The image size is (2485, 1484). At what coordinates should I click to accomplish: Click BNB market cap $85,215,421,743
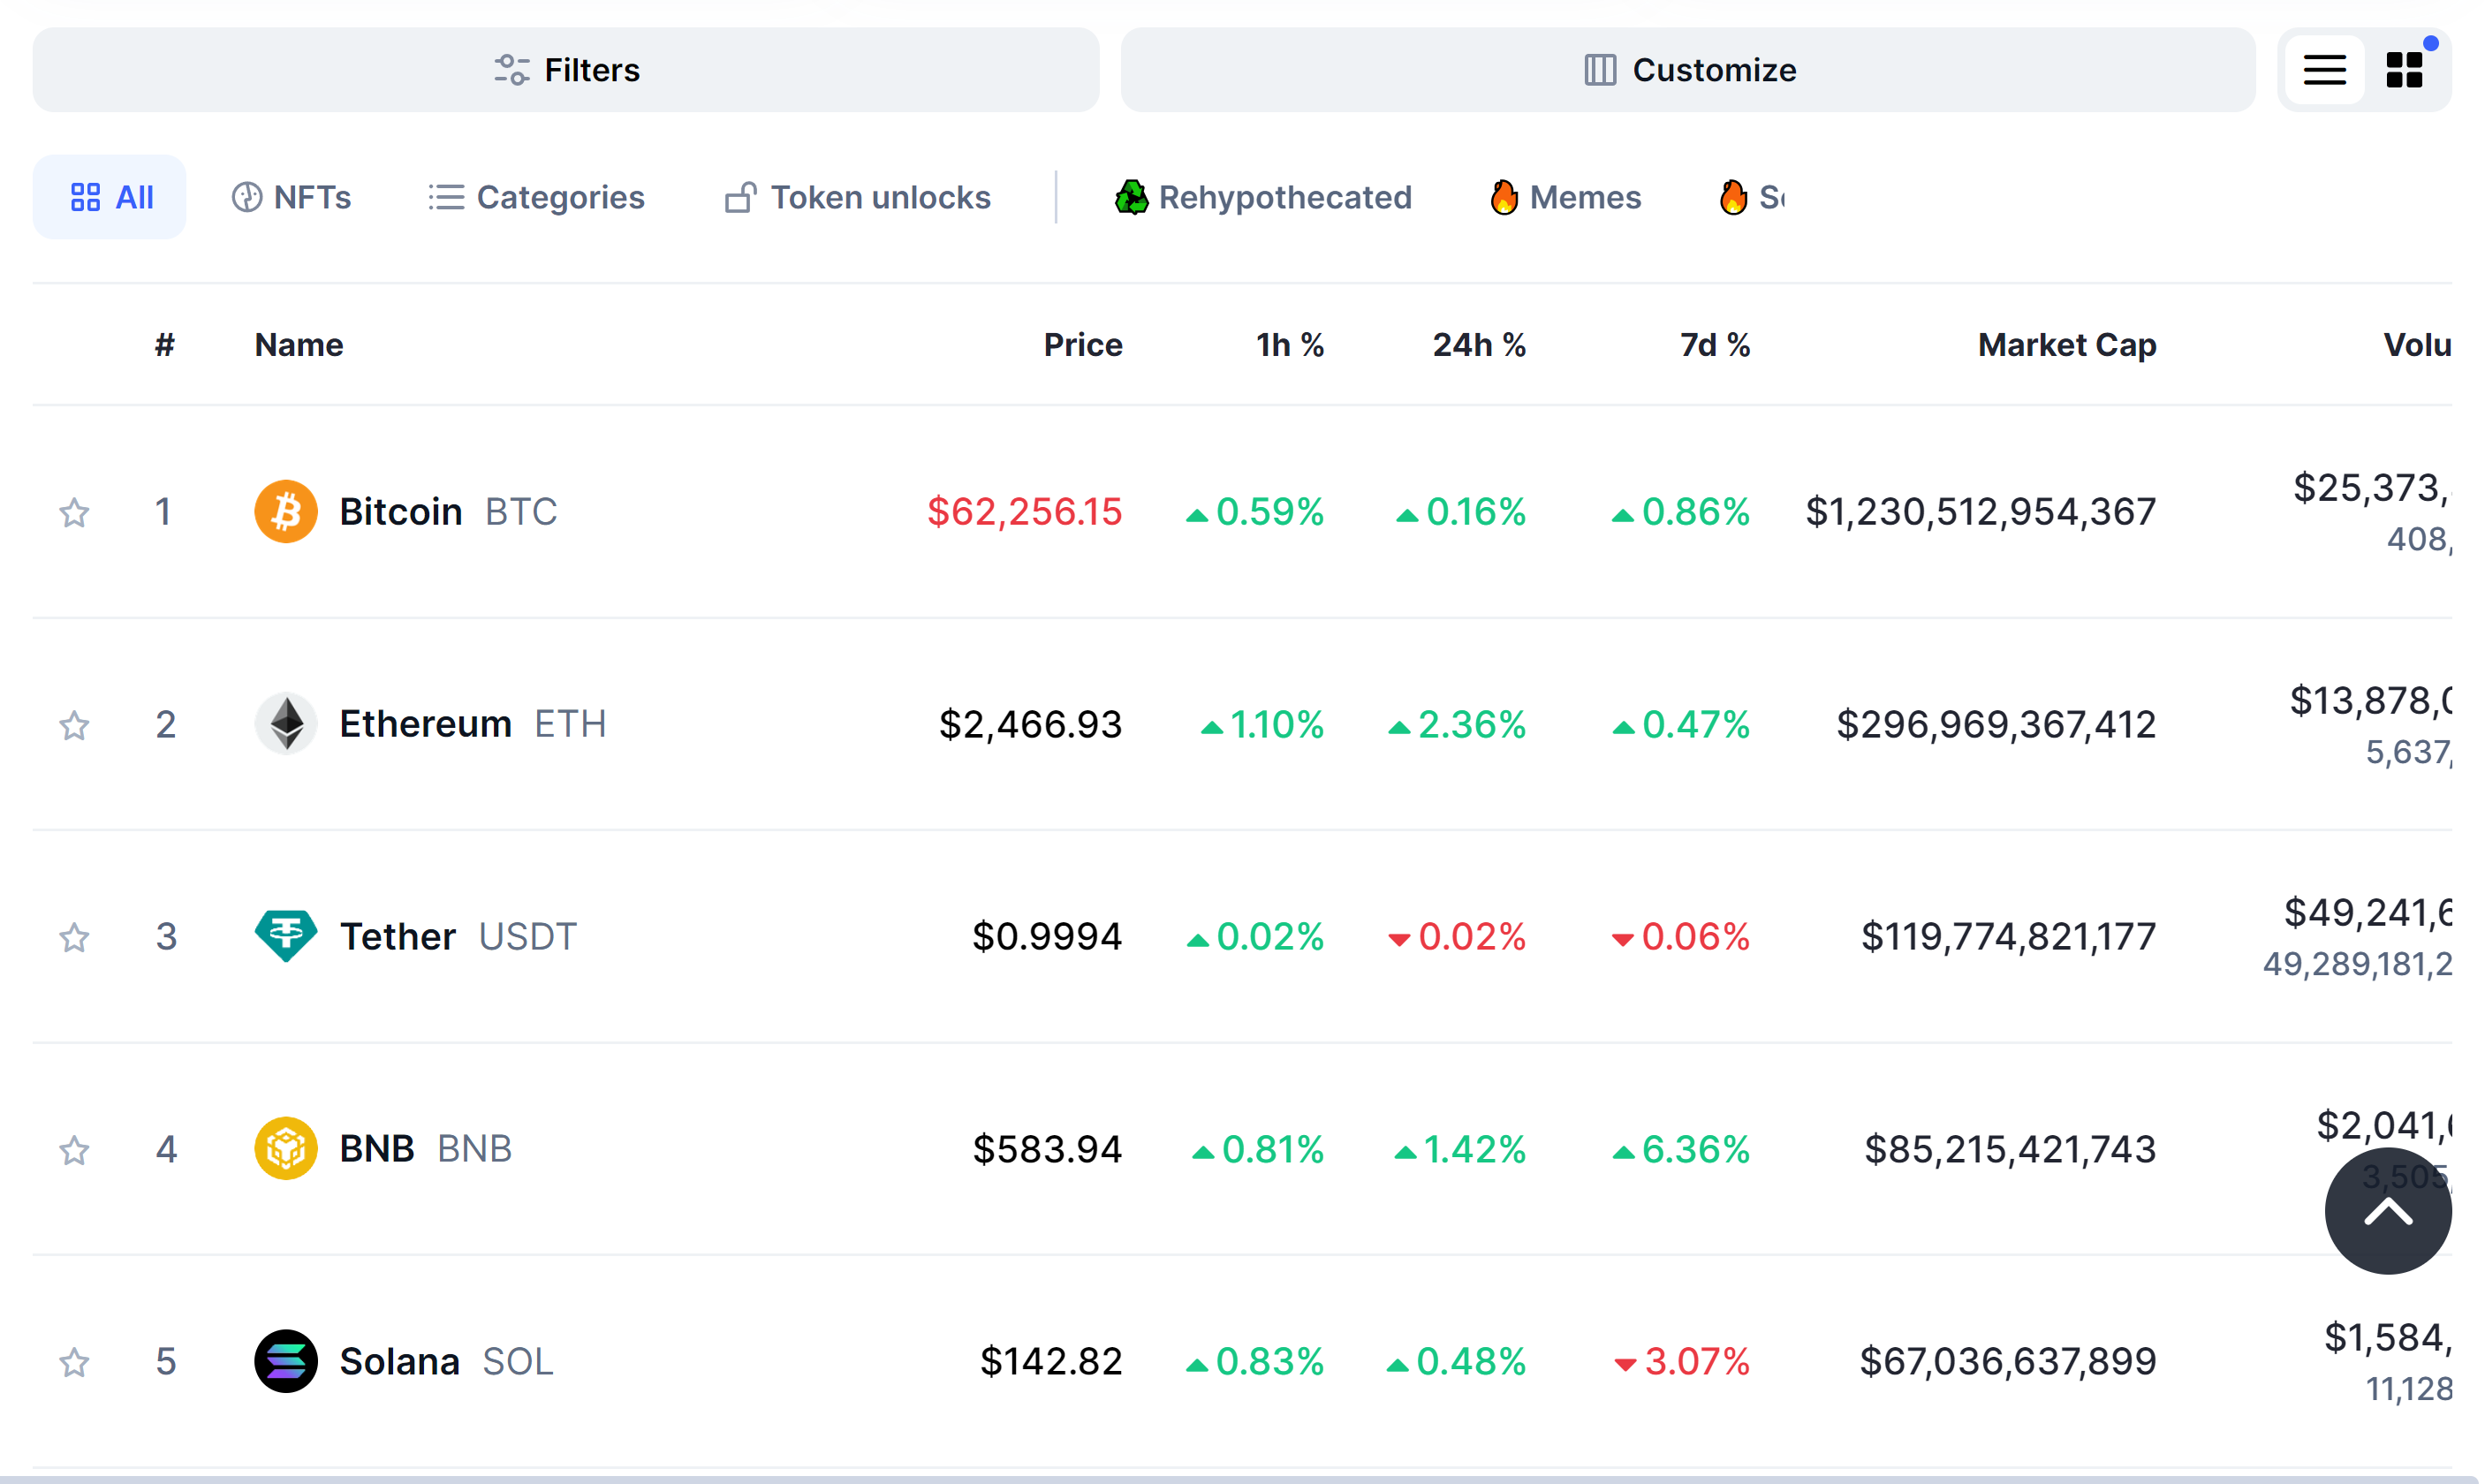[x=2011, y=1149]
